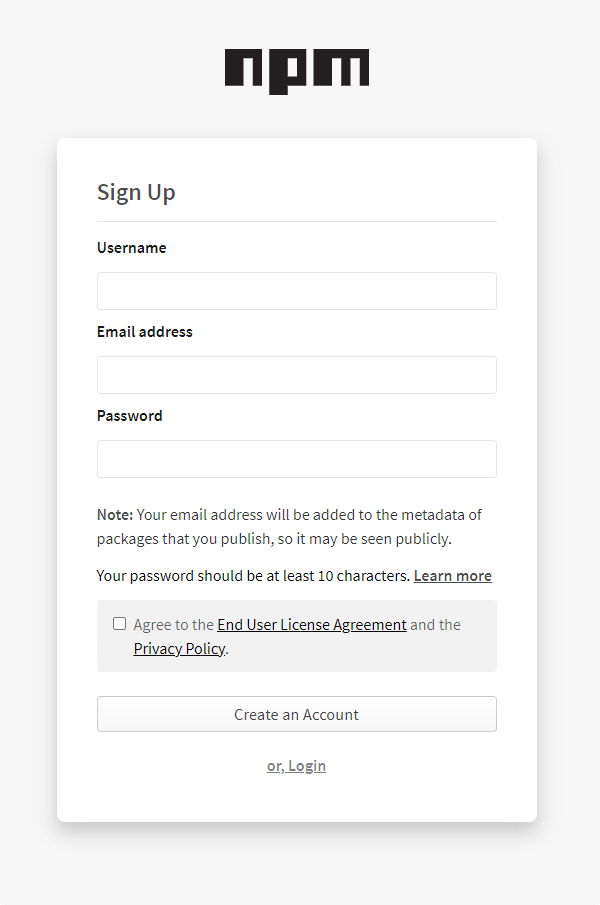Click the bold 'Note:' word
The height and width of the screenshot is (905, 600).
click(115, 515)
